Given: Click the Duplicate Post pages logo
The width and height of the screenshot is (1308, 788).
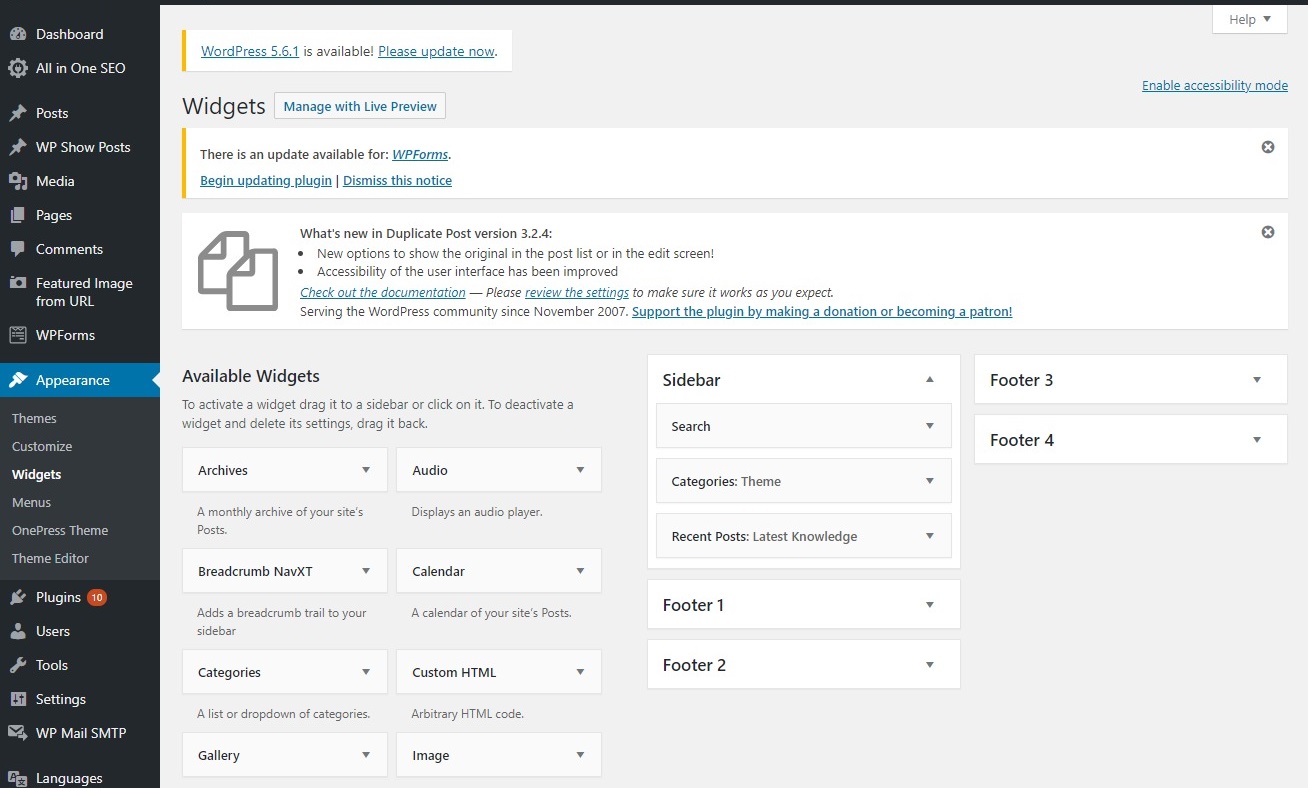Looking at the screenshot, I should (x=238, y=270).
